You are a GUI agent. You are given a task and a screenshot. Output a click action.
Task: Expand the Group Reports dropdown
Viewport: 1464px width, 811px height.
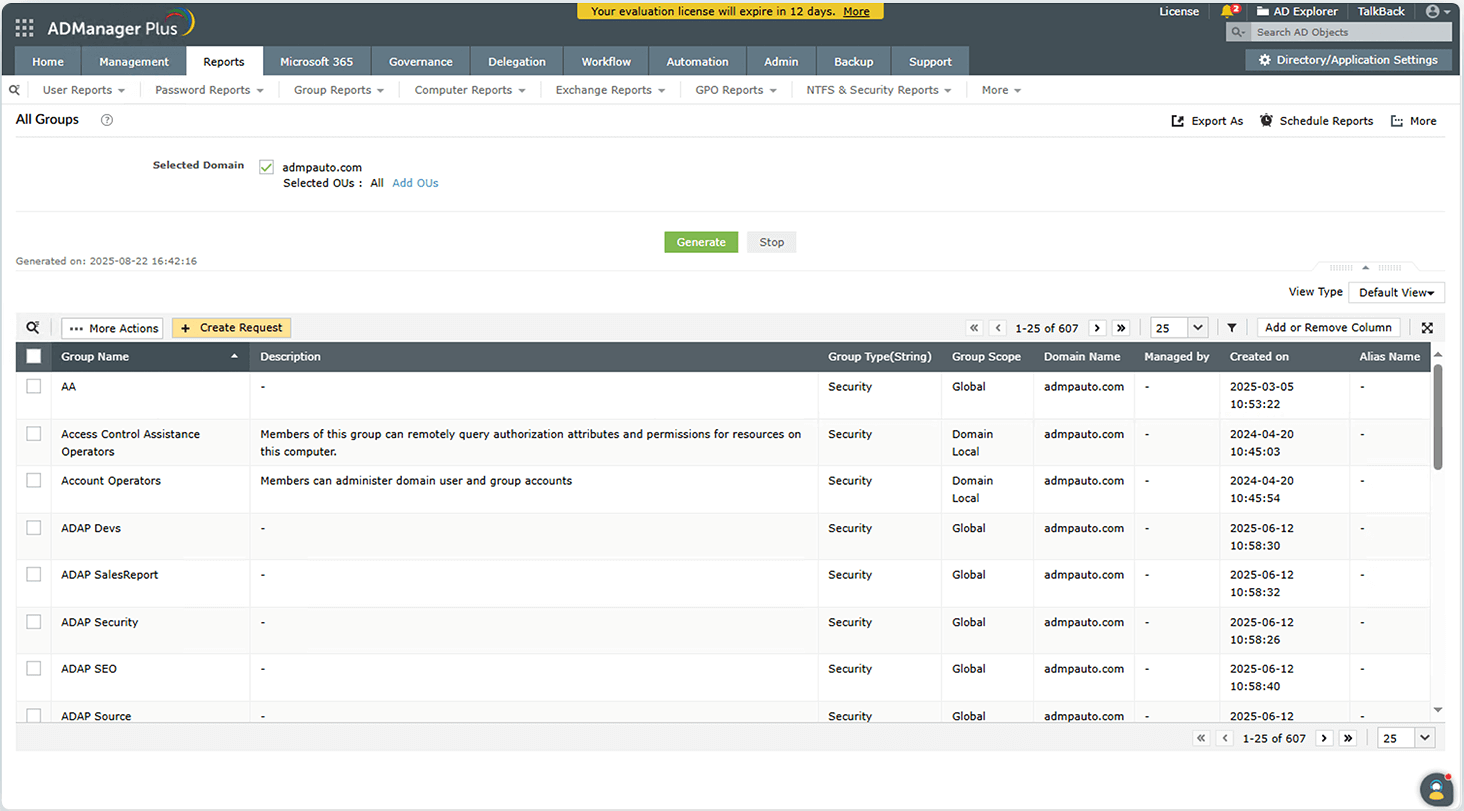tap(339, 90)
